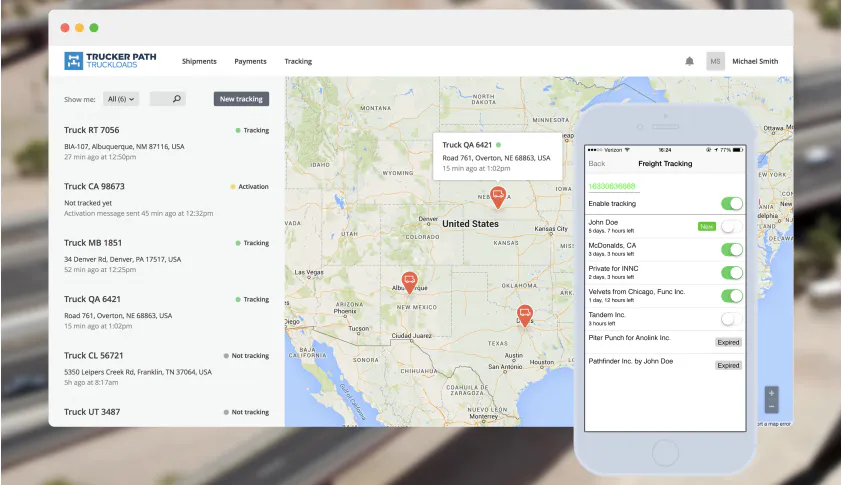Click the green status dot in Truck QA 6421 popup
842x485 pixels.
click(x=498, y=145)
